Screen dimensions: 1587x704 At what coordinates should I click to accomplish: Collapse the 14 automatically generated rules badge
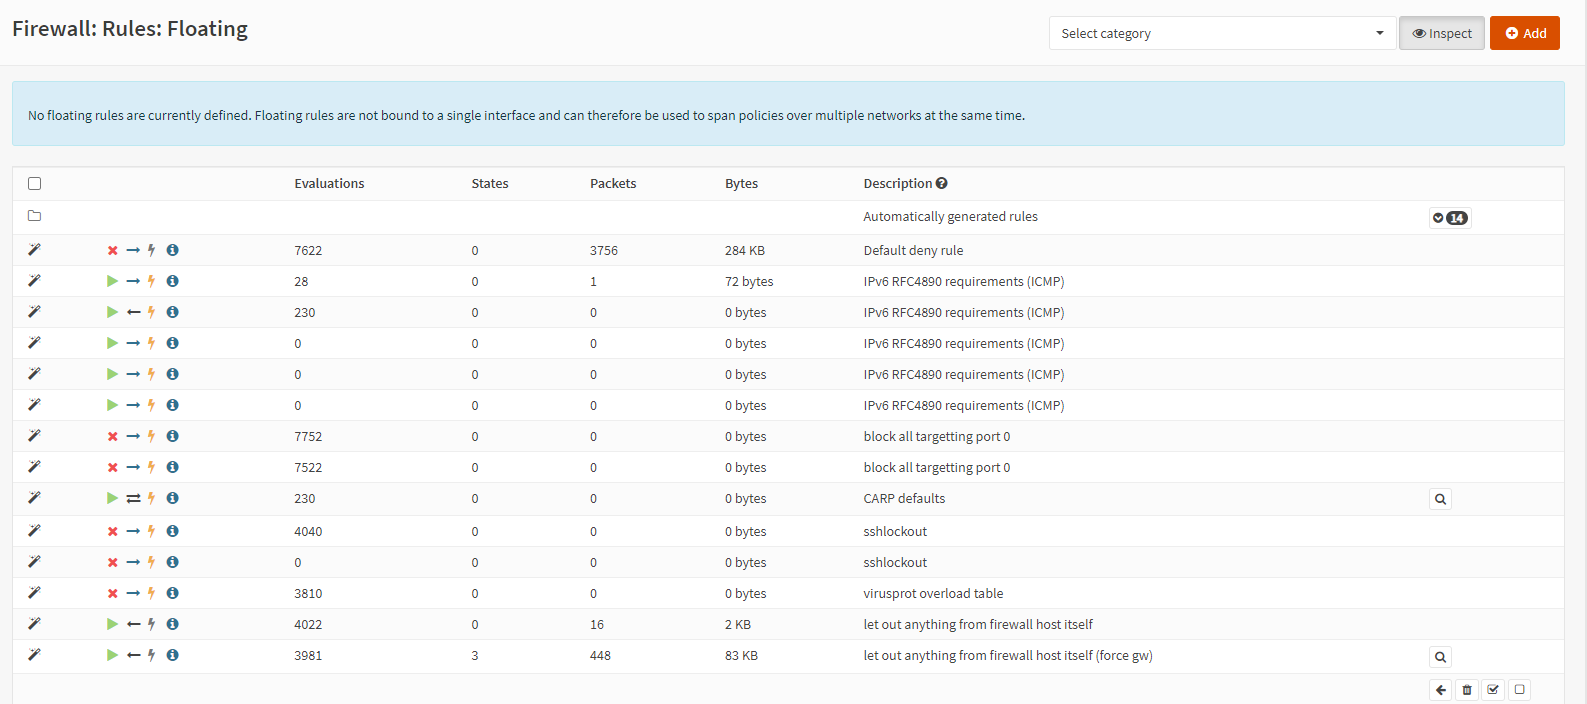tap(1450, 218)
